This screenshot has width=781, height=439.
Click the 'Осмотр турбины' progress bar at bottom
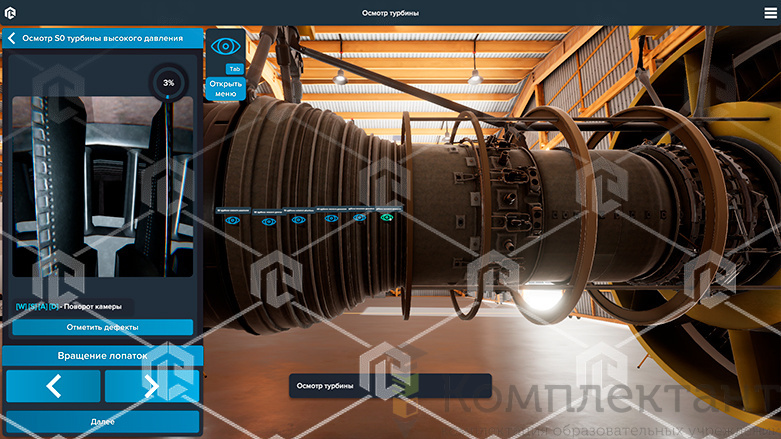[390, 385]
